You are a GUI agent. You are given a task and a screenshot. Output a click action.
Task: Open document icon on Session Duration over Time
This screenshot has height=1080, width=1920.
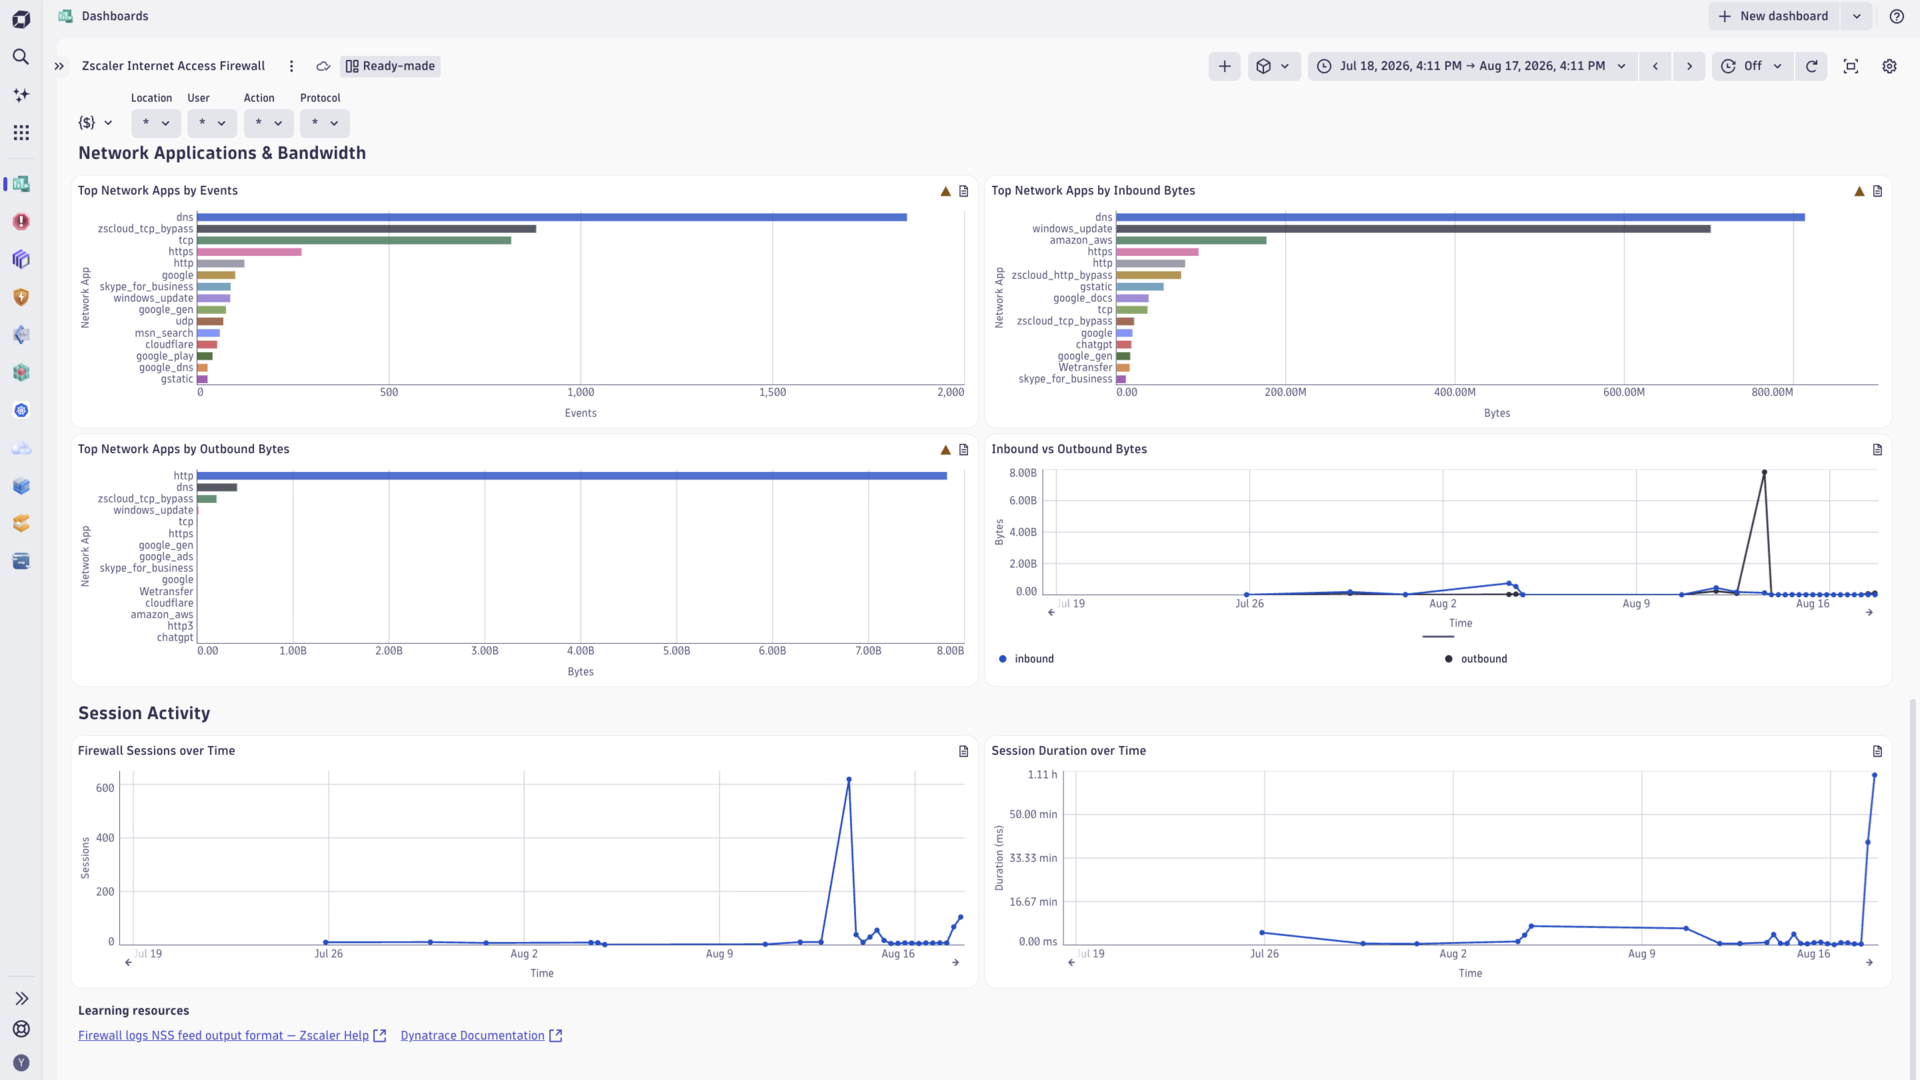click(x=1877, y=751)
